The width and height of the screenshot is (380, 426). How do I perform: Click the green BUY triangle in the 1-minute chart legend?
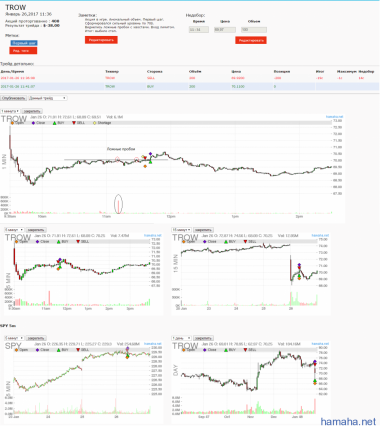[x=54, y=123]
